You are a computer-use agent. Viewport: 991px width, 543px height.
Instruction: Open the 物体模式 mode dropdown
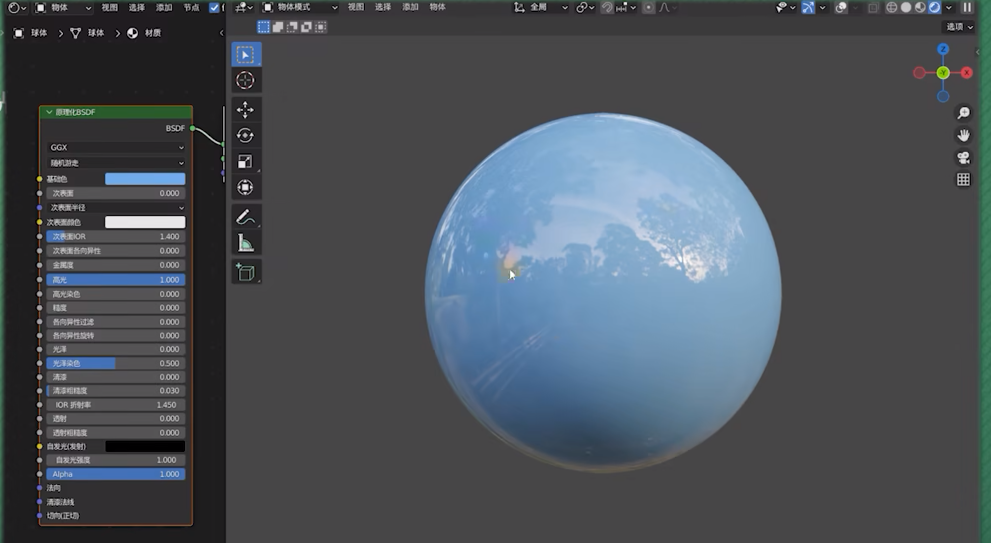coord(300,8)
